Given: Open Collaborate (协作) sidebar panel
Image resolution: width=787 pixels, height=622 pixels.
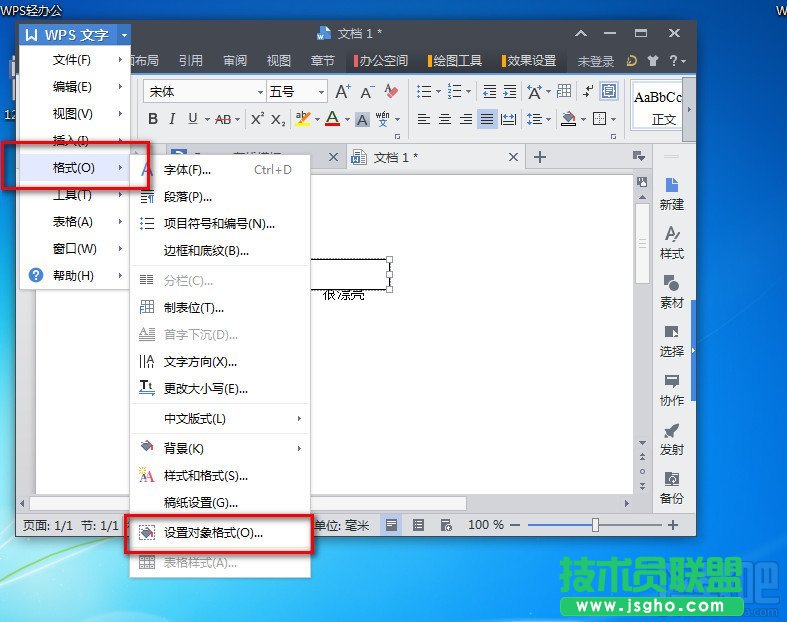Looking at the screenshot, I should (672, 390).
